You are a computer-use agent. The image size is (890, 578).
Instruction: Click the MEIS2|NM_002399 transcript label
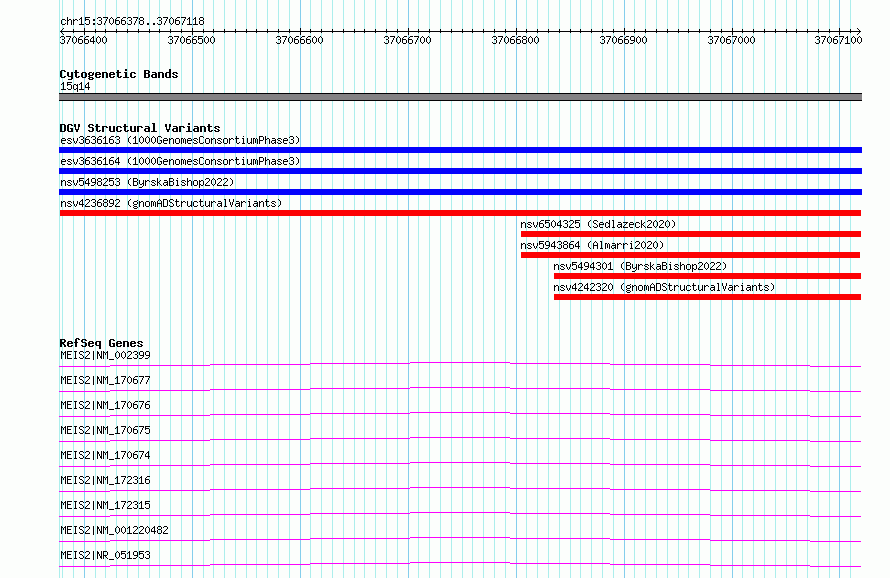[106, 355]
